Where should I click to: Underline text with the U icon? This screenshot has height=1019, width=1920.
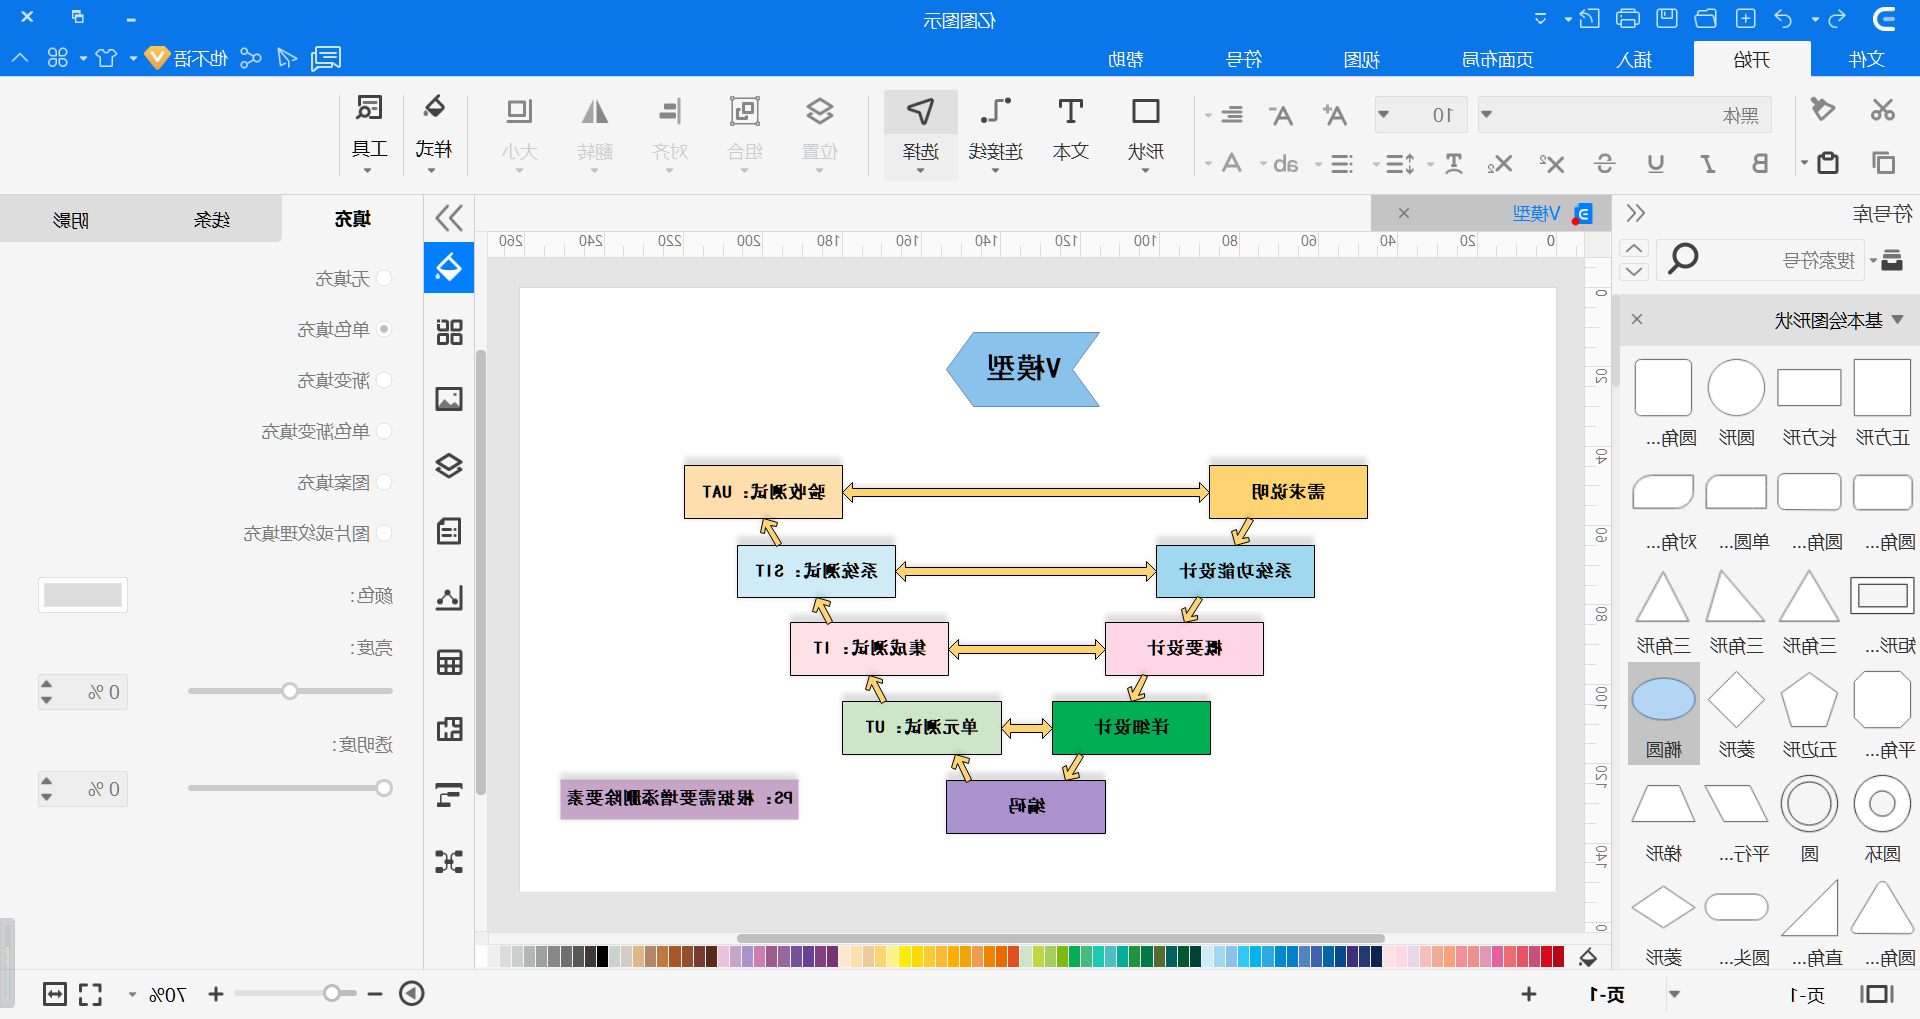click(1656, 163)
